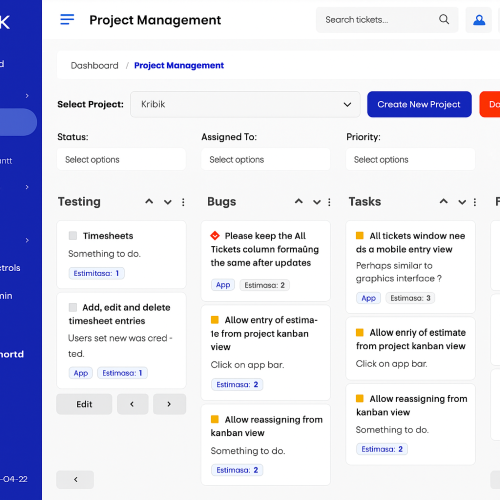Image resolution: width=500 pixels, height=500 pixels.
Task: Open the Testing column three-dot menu
Action: [183, 202]
